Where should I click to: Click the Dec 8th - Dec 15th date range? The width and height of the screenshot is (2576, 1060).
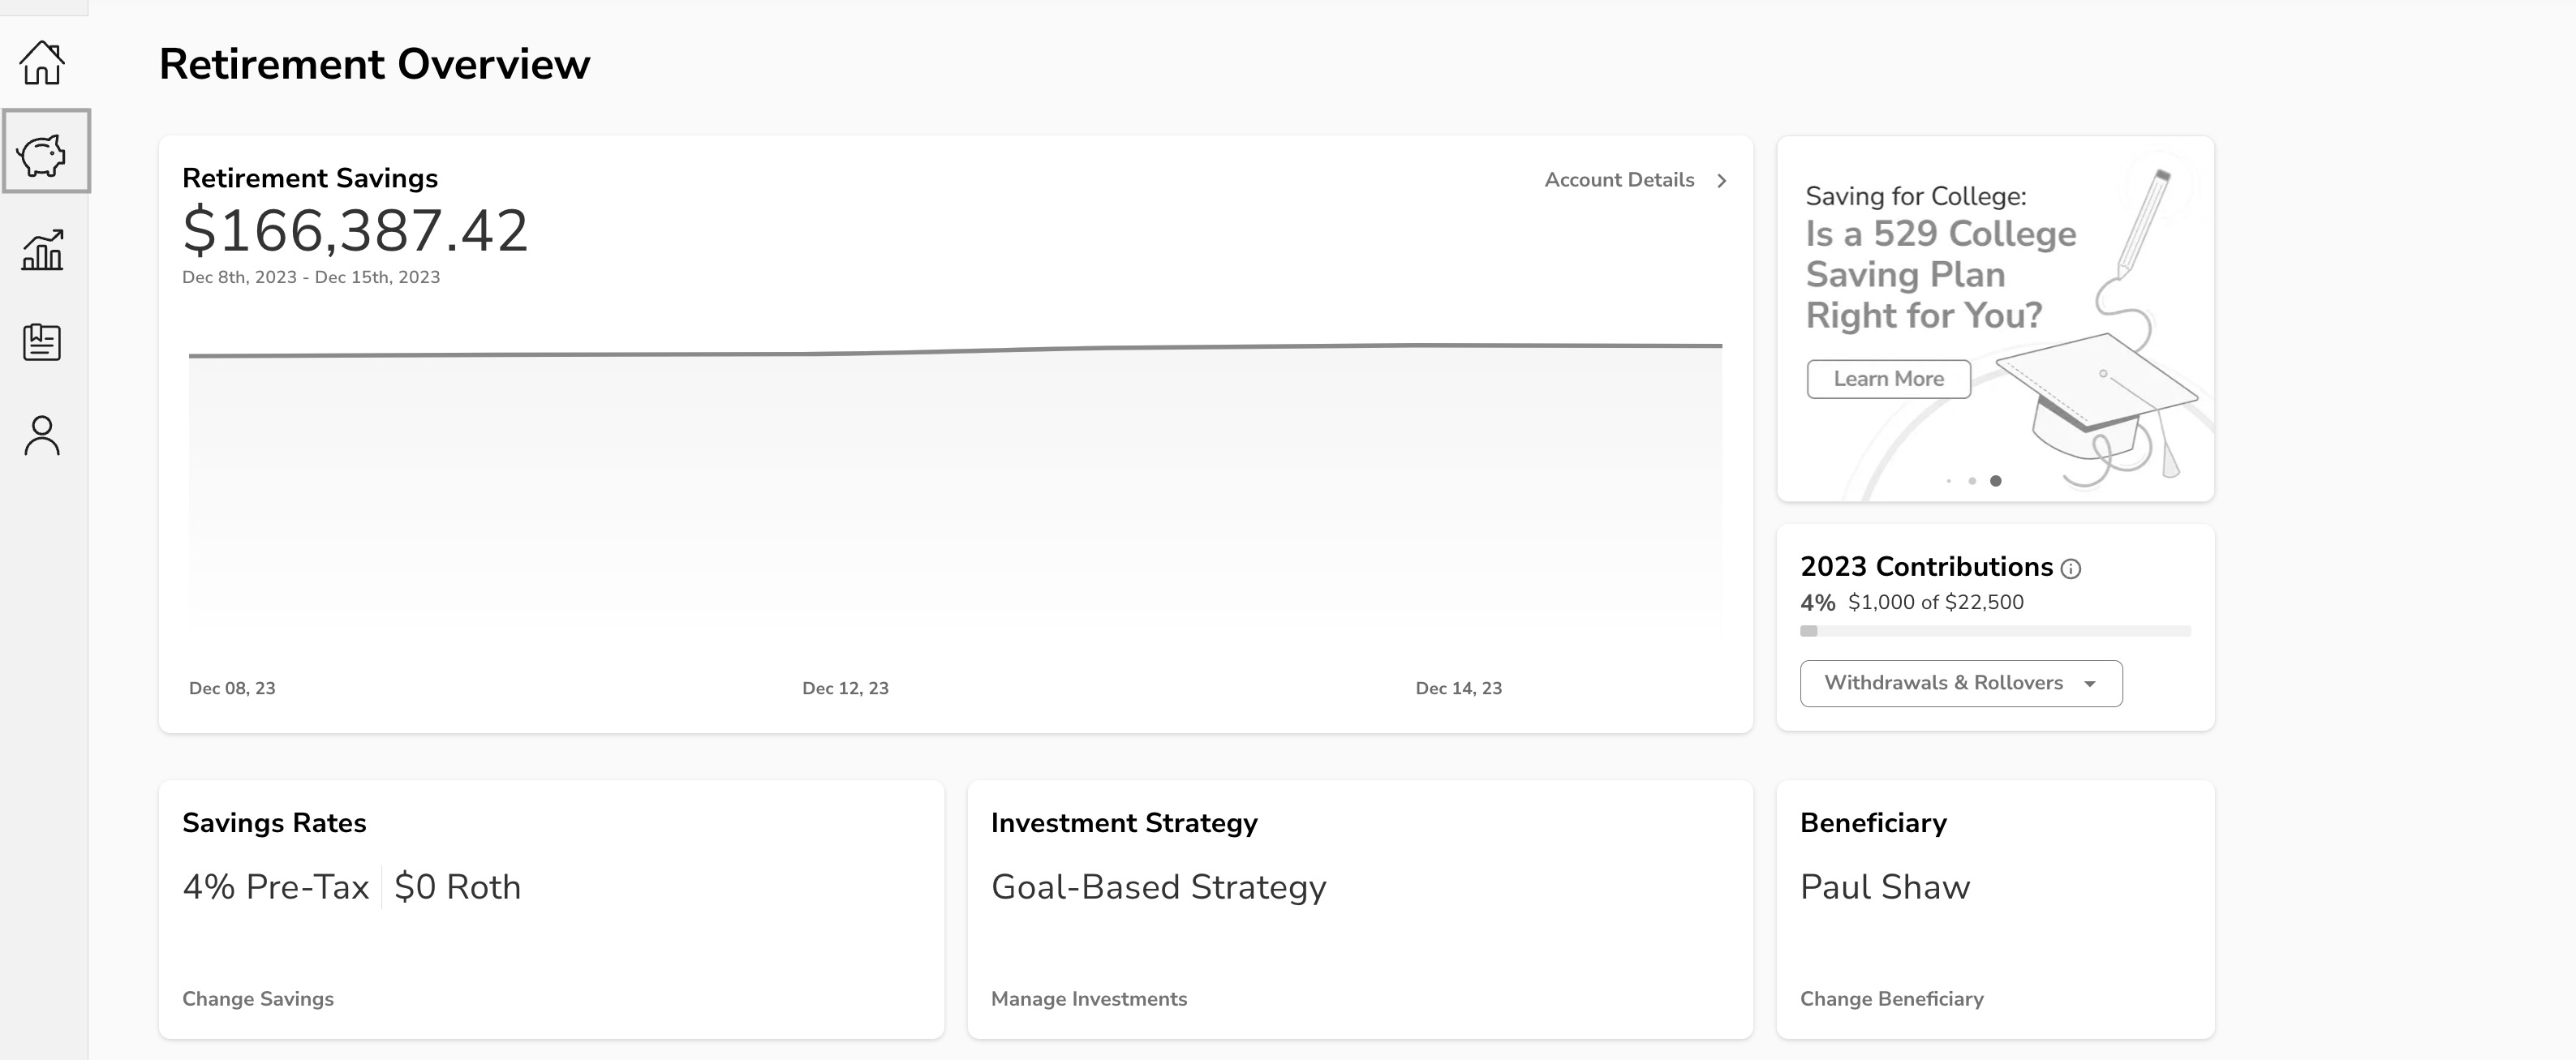(311, 277)
